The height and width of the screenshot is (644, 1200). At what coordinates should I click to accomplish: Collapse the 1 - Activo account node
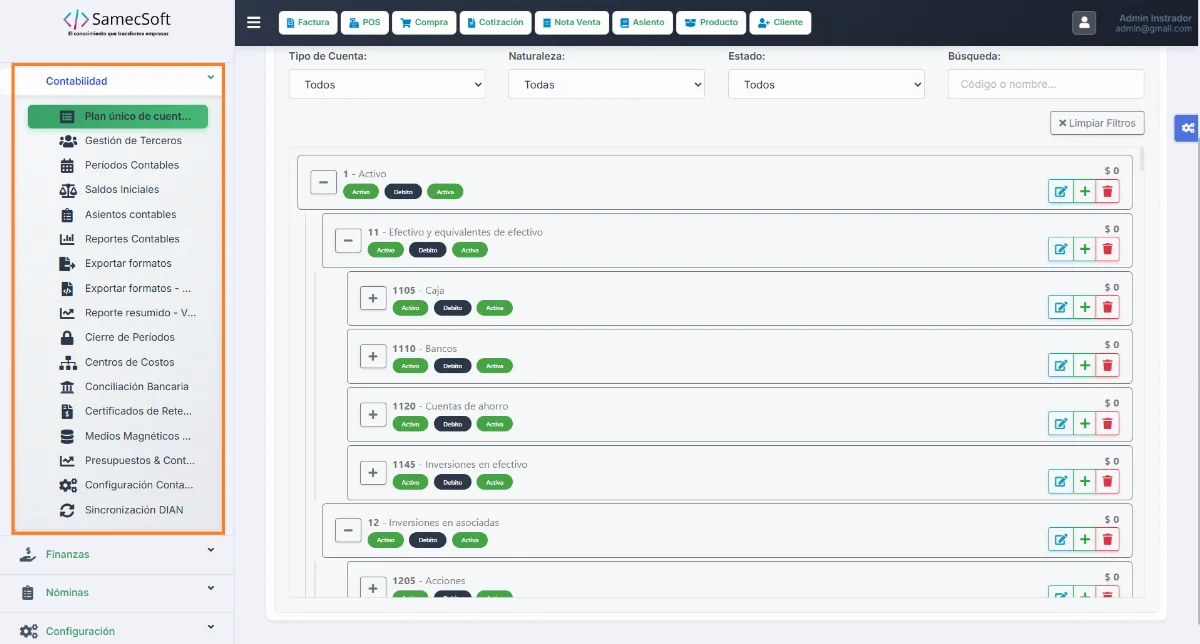pyautogui.click(x=323, y=182)
